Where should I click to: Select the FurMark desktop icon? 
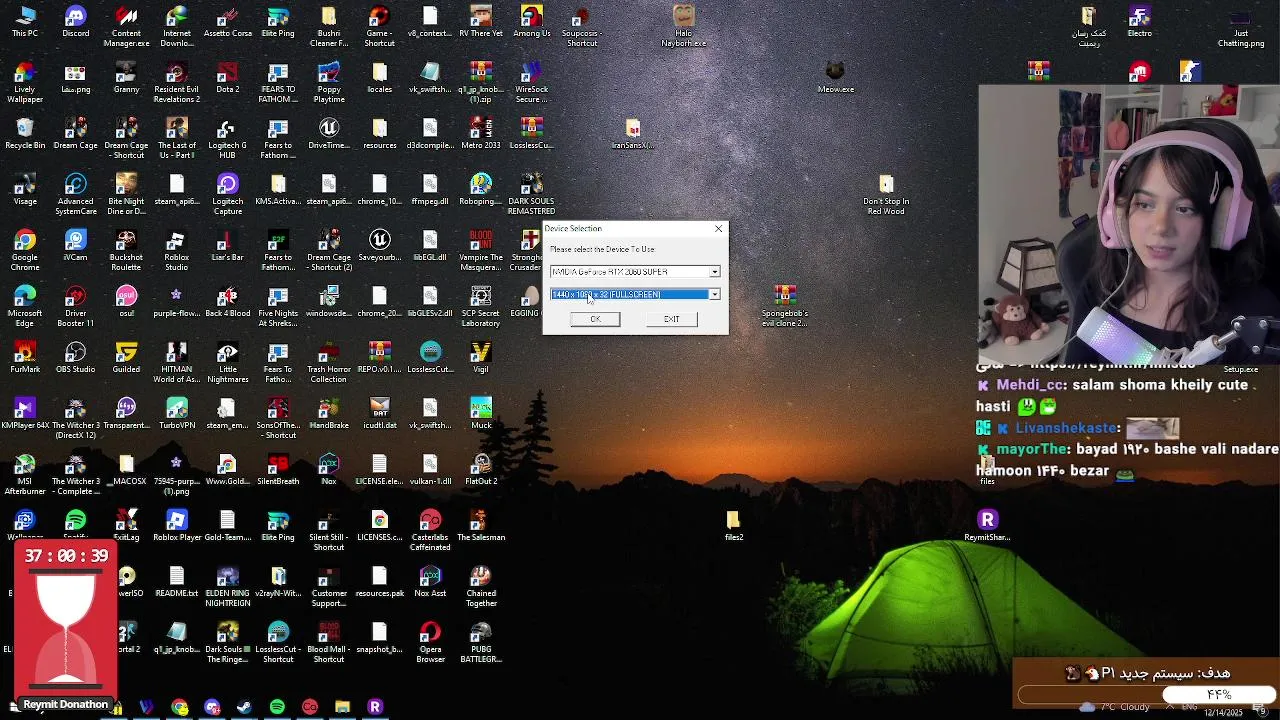coord(25,358)
